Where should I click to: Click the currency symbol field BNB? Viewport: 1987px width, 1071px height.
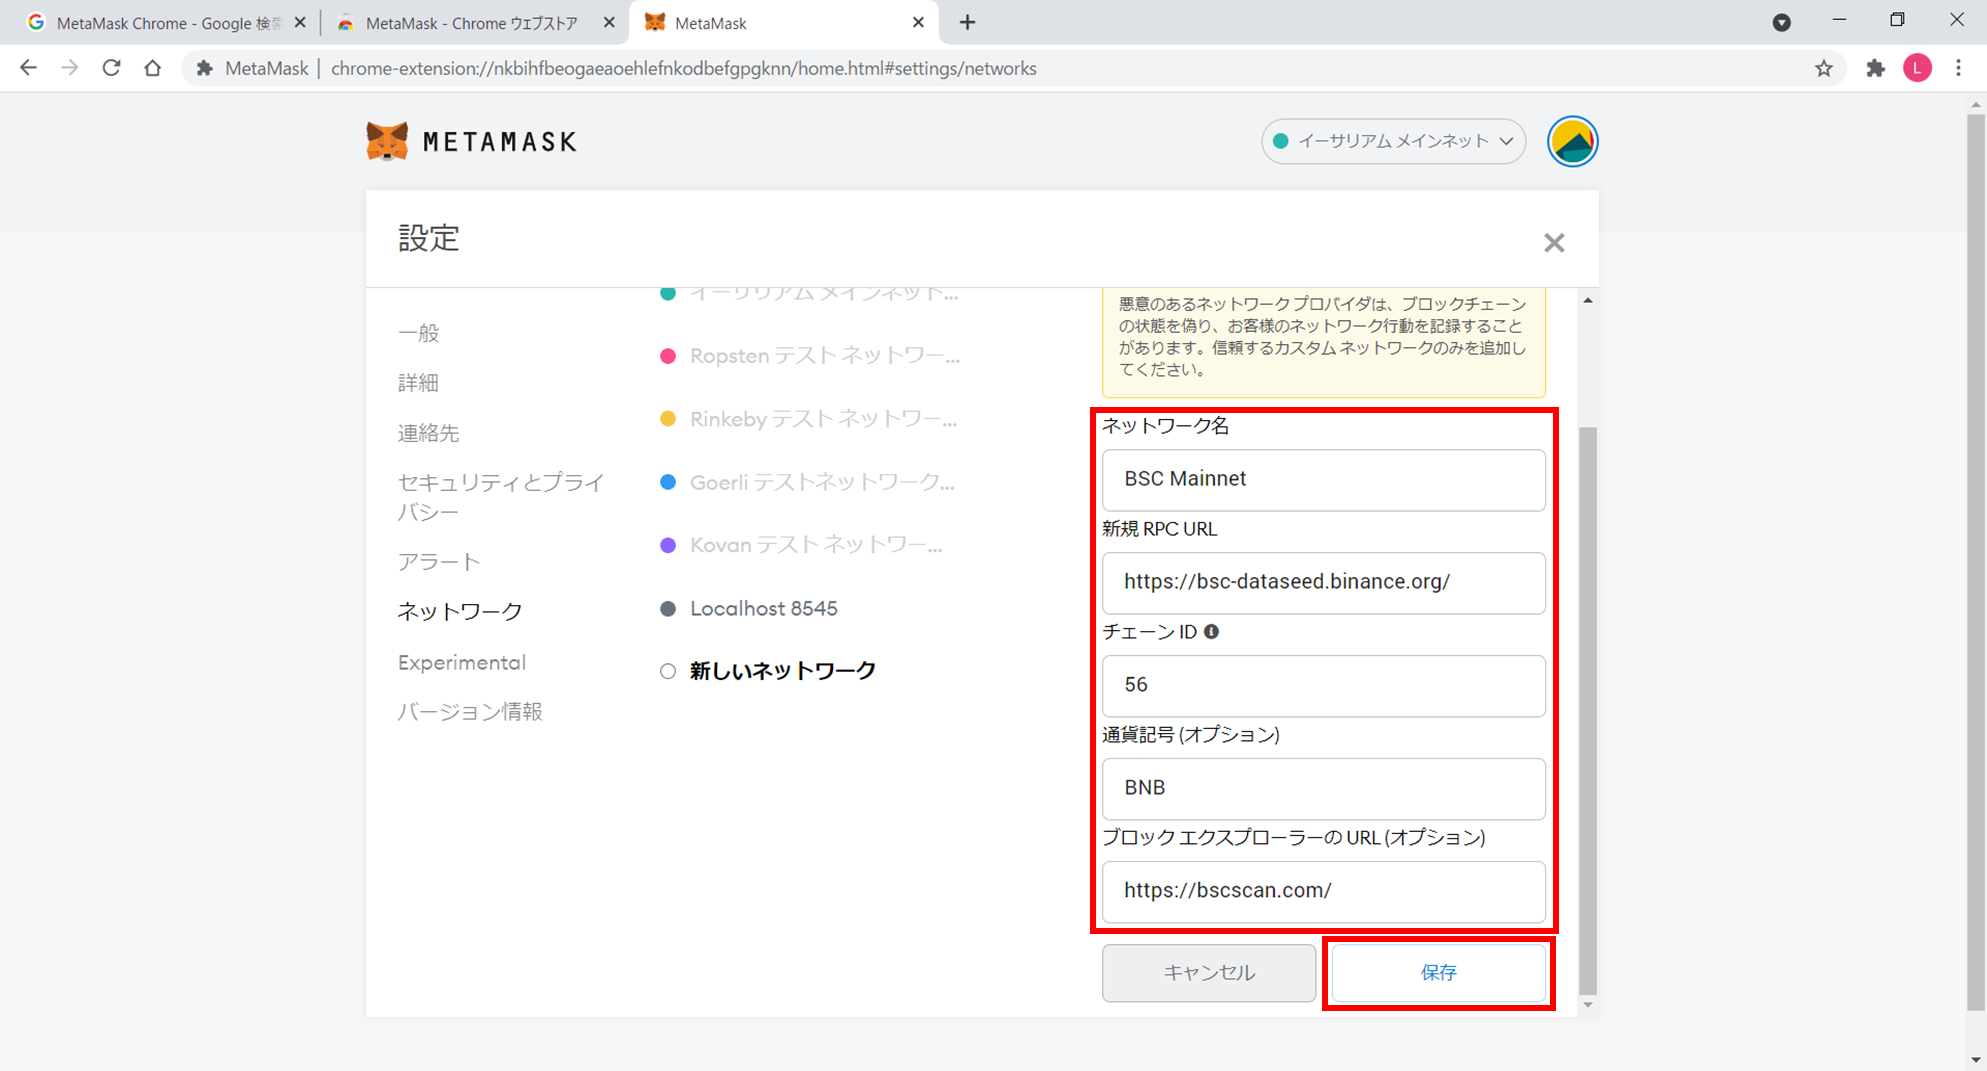(x=1323, y=788)
